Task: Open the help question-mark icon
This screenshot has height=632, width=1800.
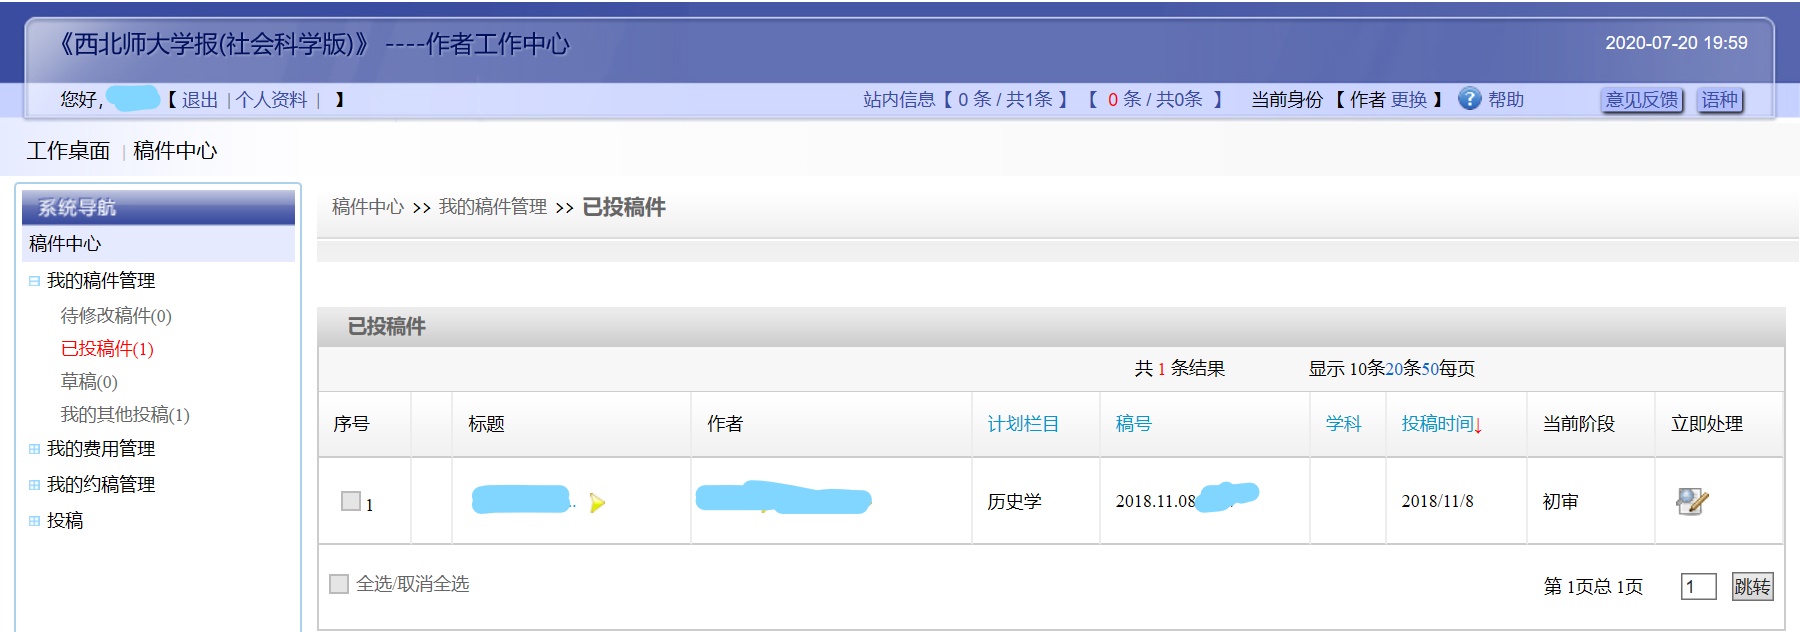Action: tap(1469, 99)
